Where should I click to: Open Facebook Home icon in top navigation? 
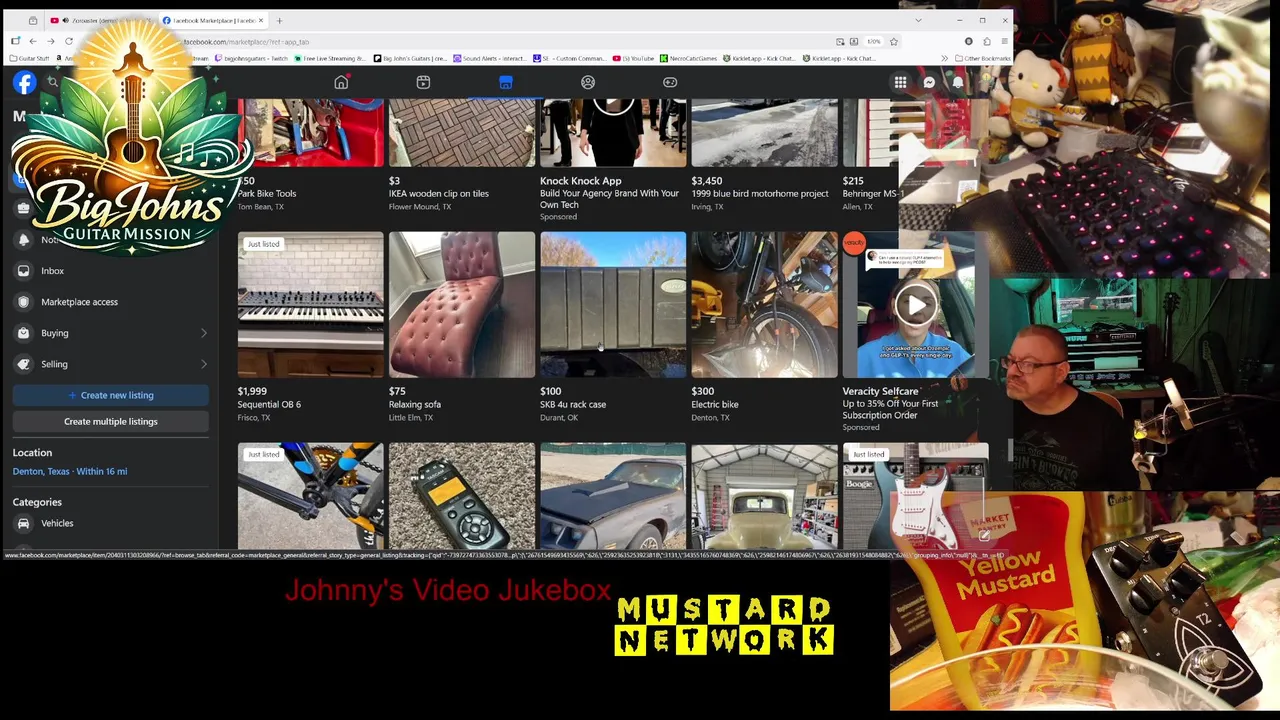(x=341, y=82)
